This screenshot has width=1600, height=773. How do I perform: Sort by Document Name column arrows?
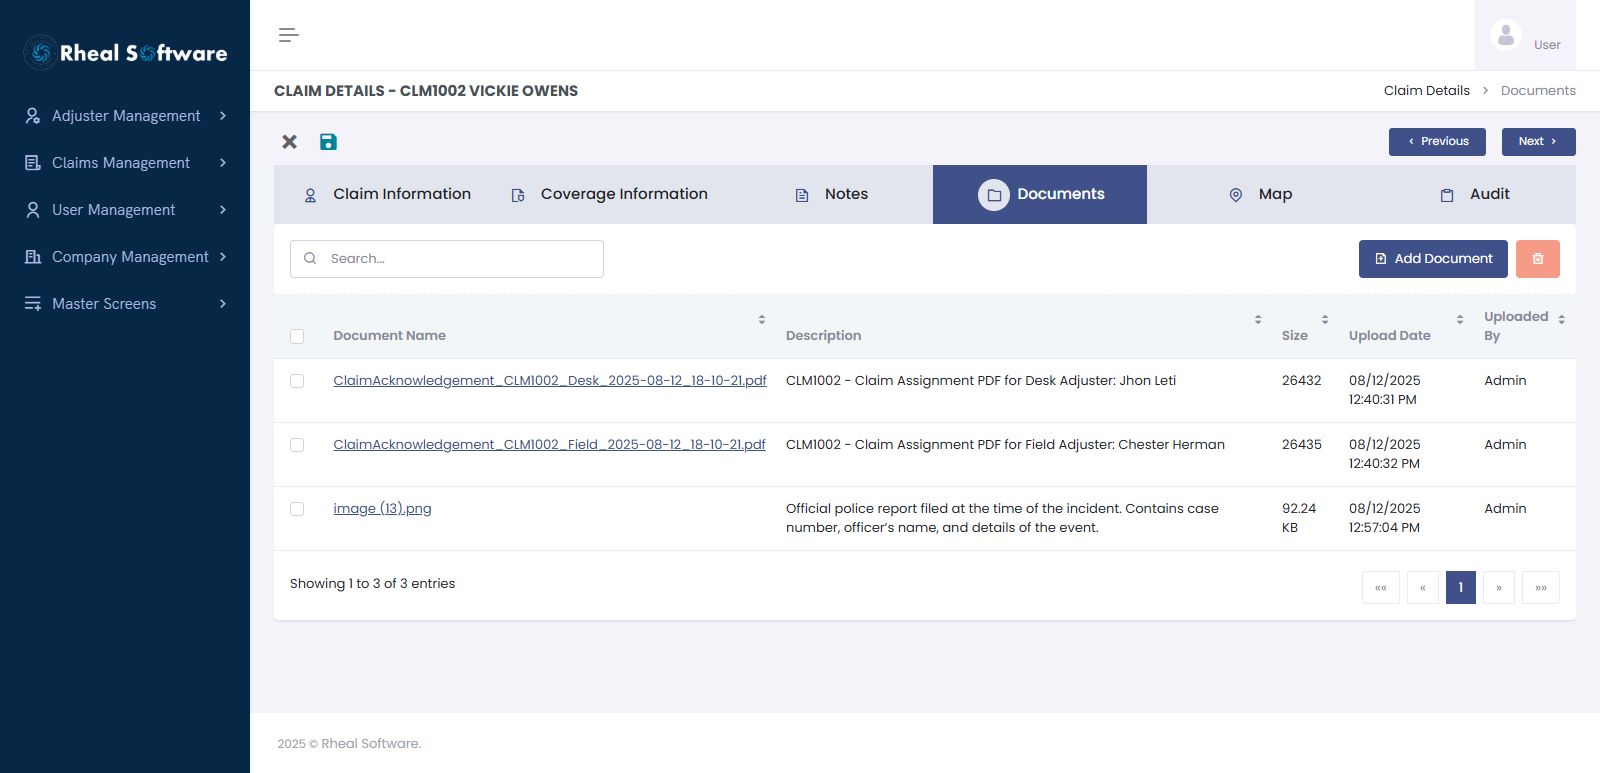762,319
